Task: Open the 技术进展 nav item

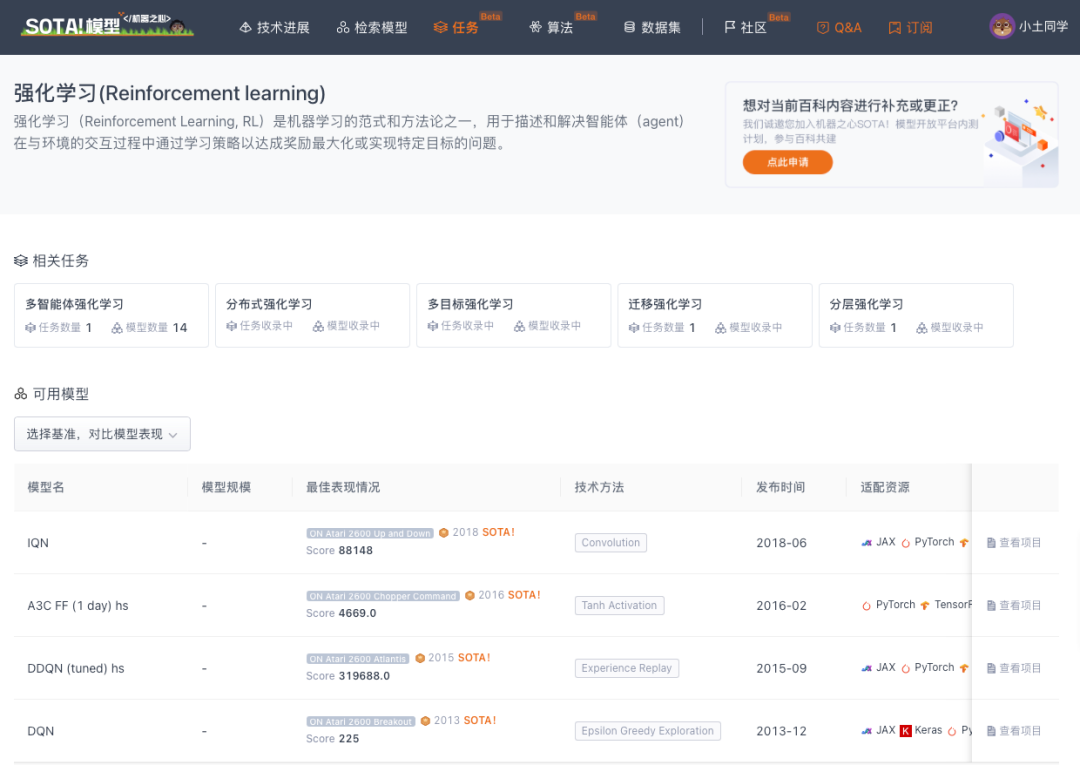Action: point(274,28)
